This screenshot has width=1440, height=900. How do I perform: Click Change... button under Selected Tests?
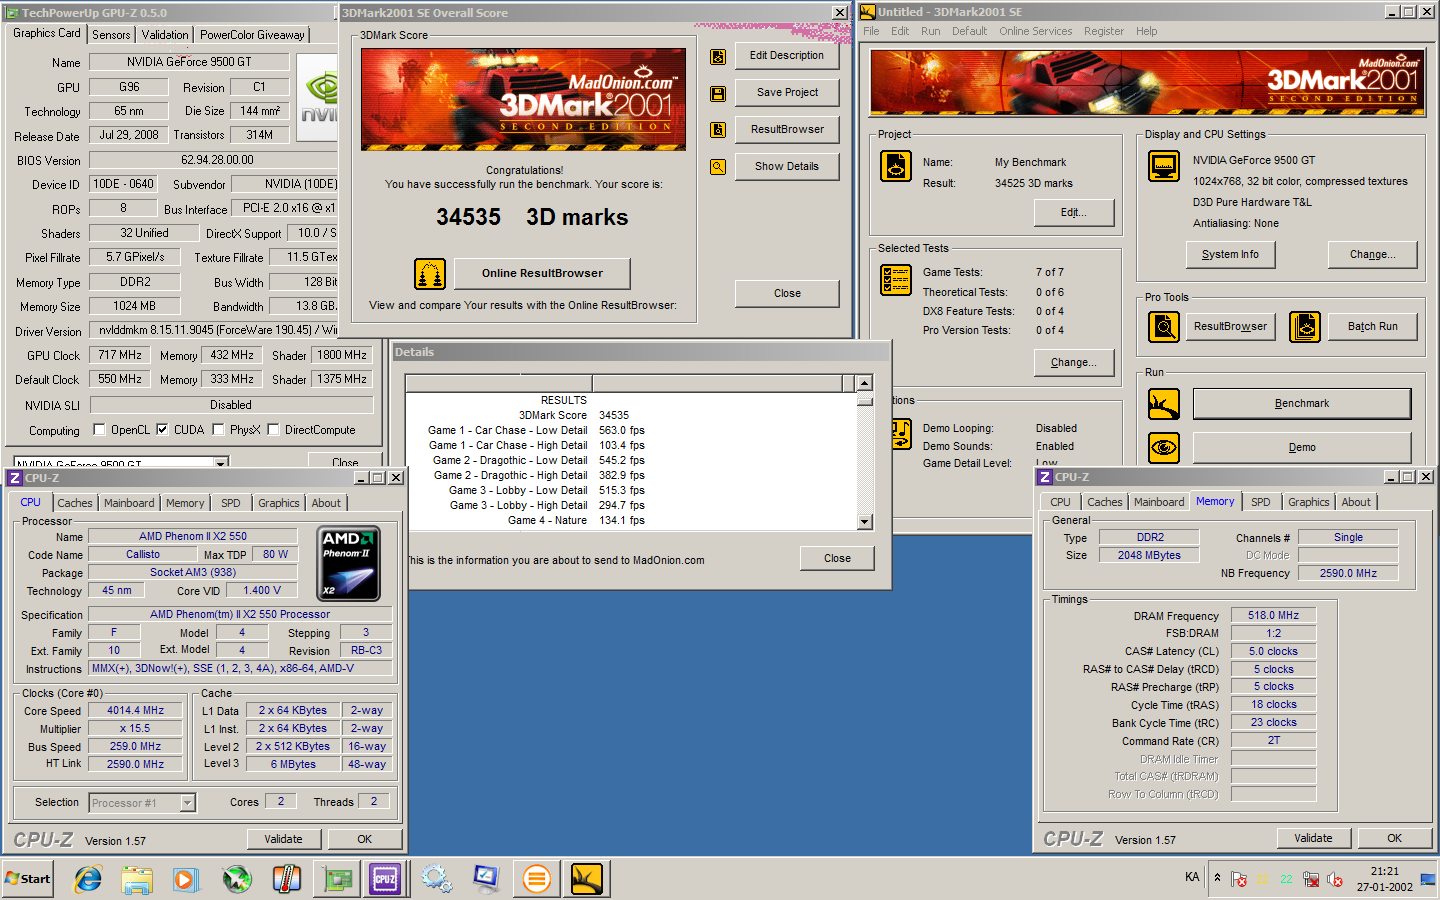pos(1074,362)
